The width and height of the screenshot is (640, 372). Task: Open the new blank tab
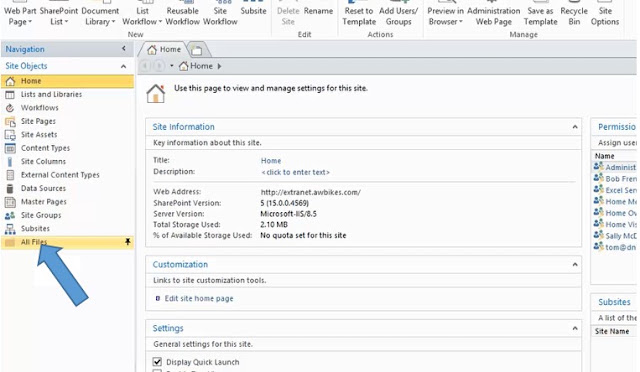click(197, 50)
